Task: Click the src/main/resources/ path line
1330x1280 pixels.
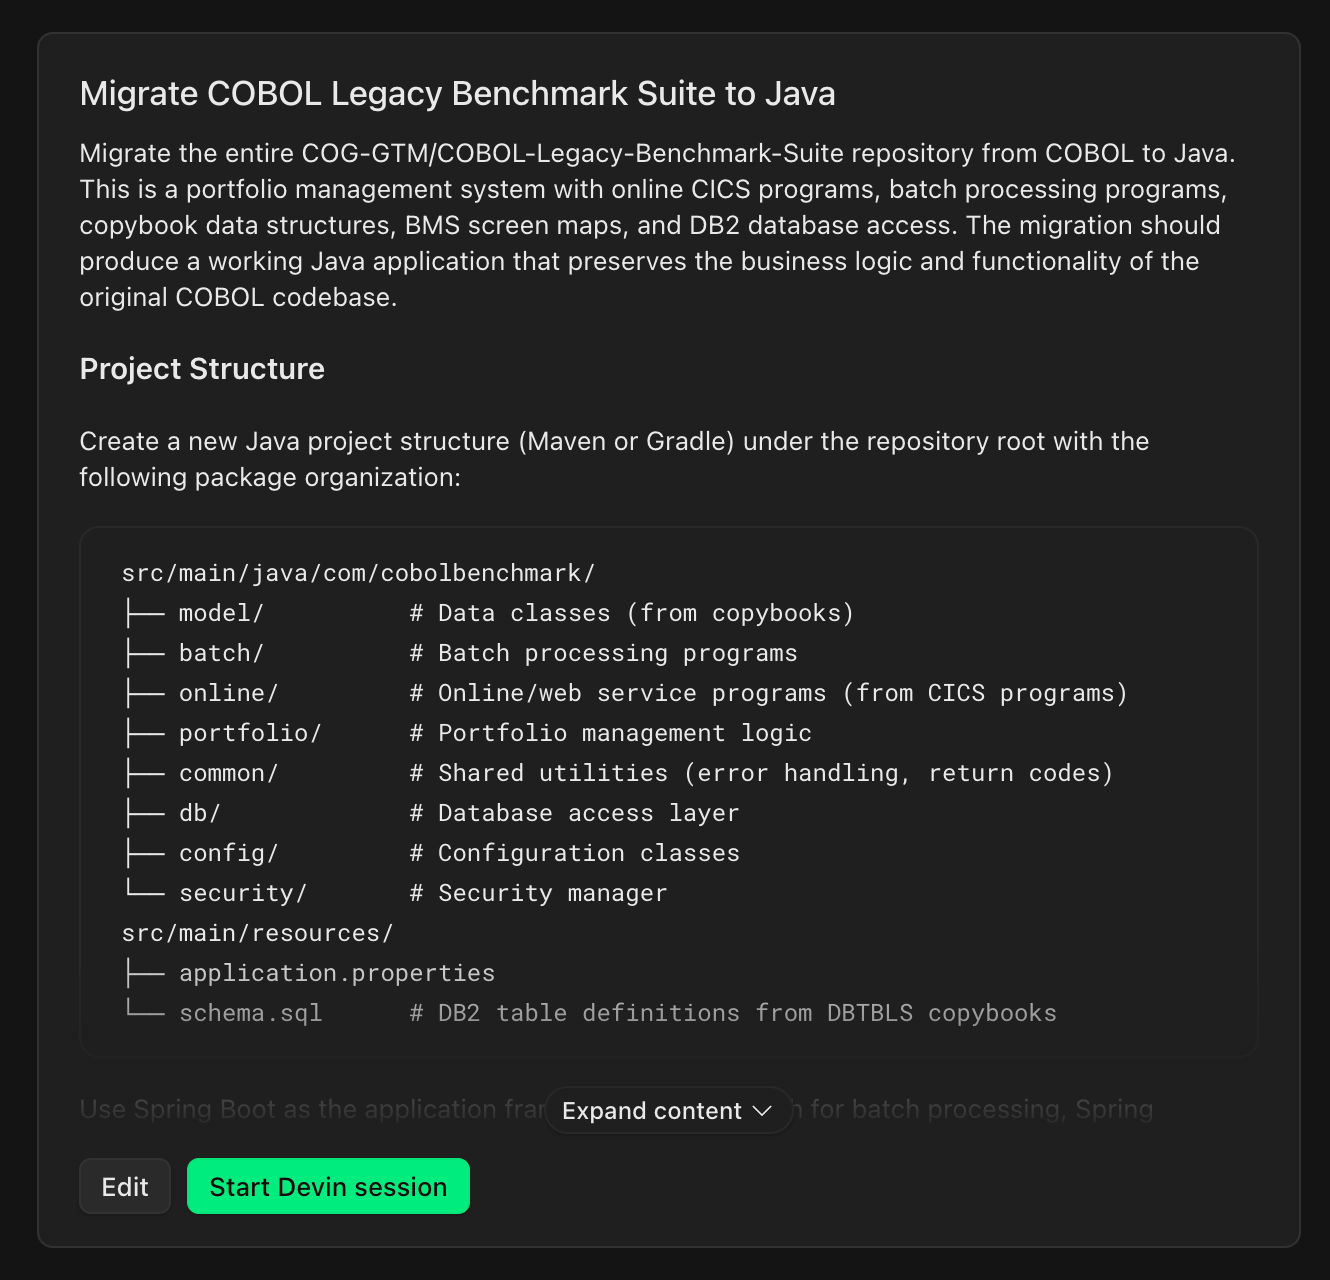Action: point(258,933)
